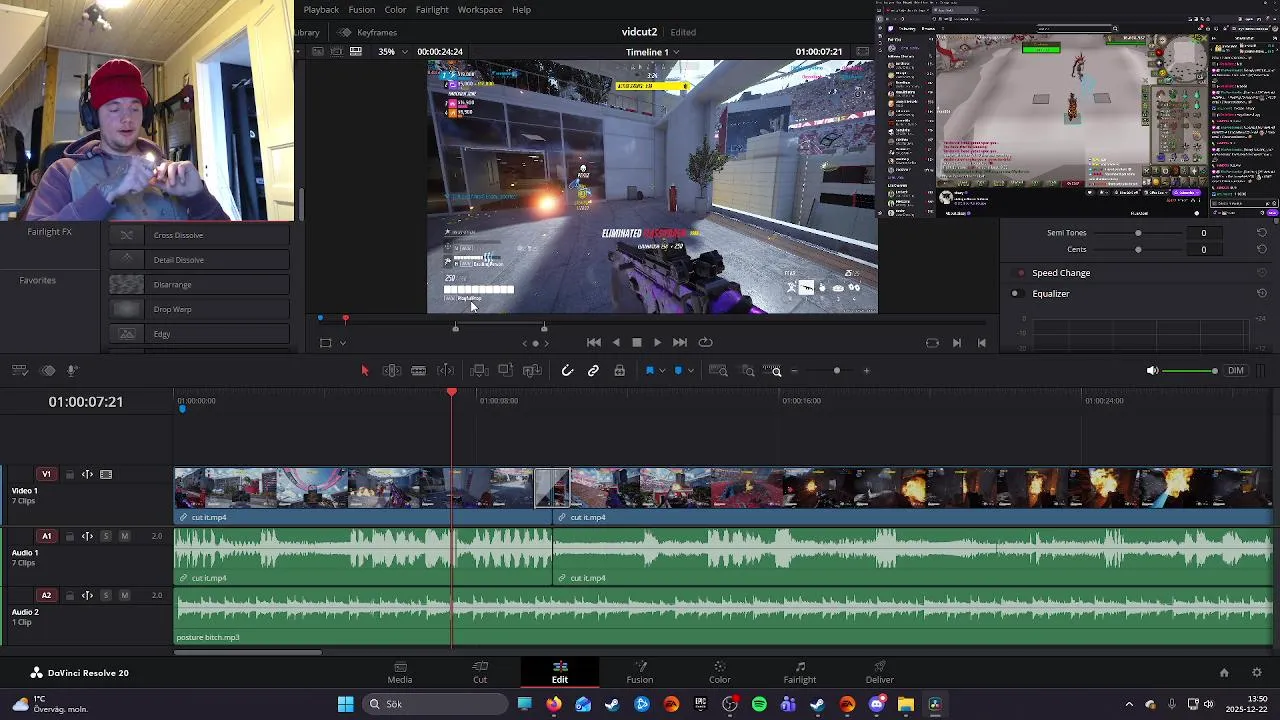Solo the Audio 2 track
Viewport: 1280px width, 720px height.
106,596
